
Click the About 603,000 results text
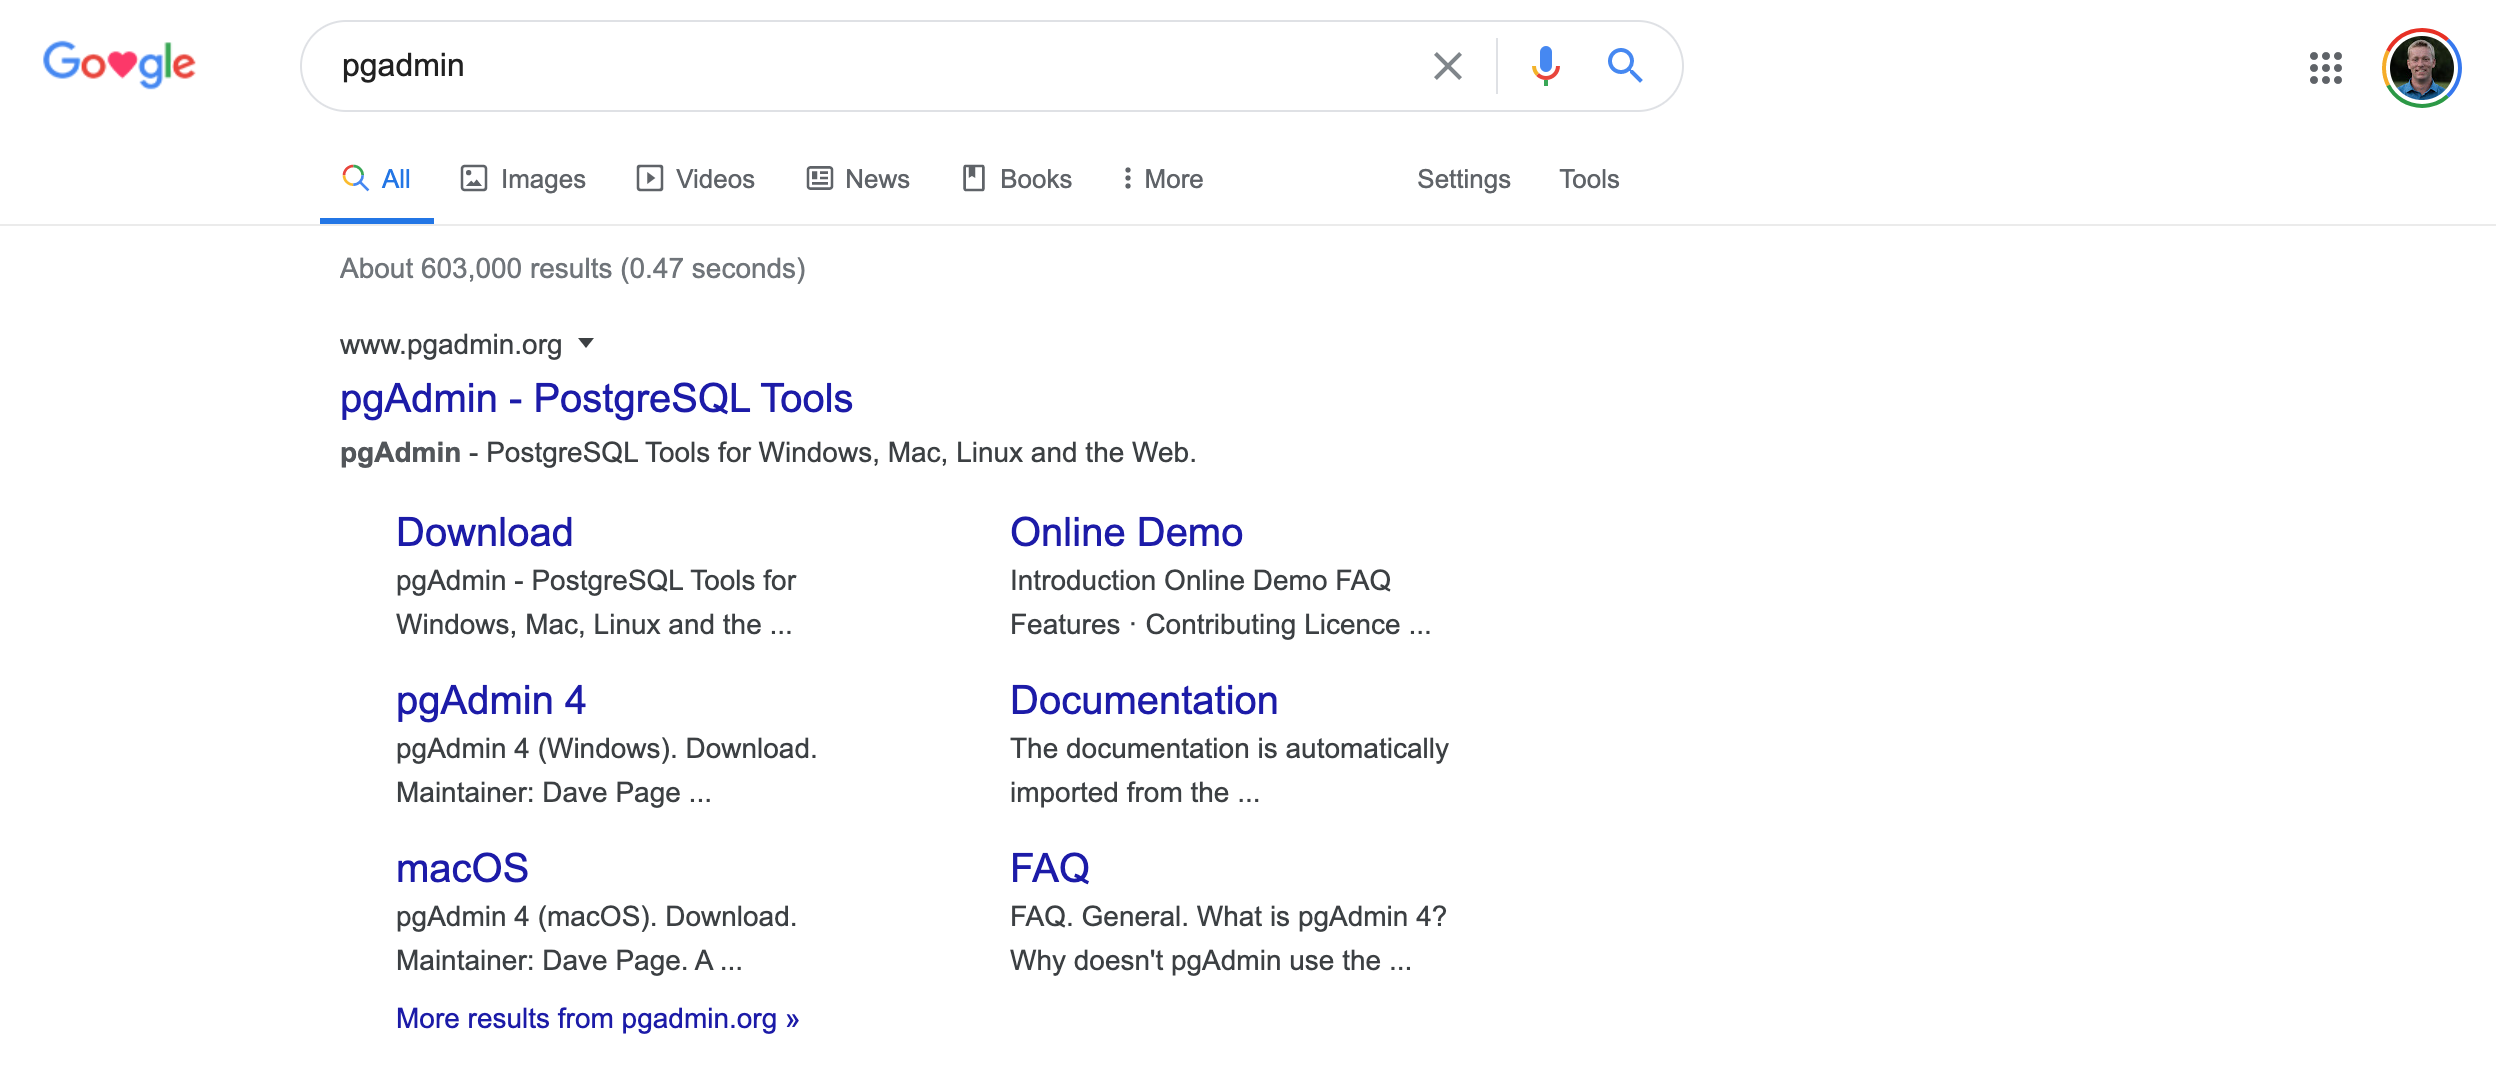[x=572, y=268]
